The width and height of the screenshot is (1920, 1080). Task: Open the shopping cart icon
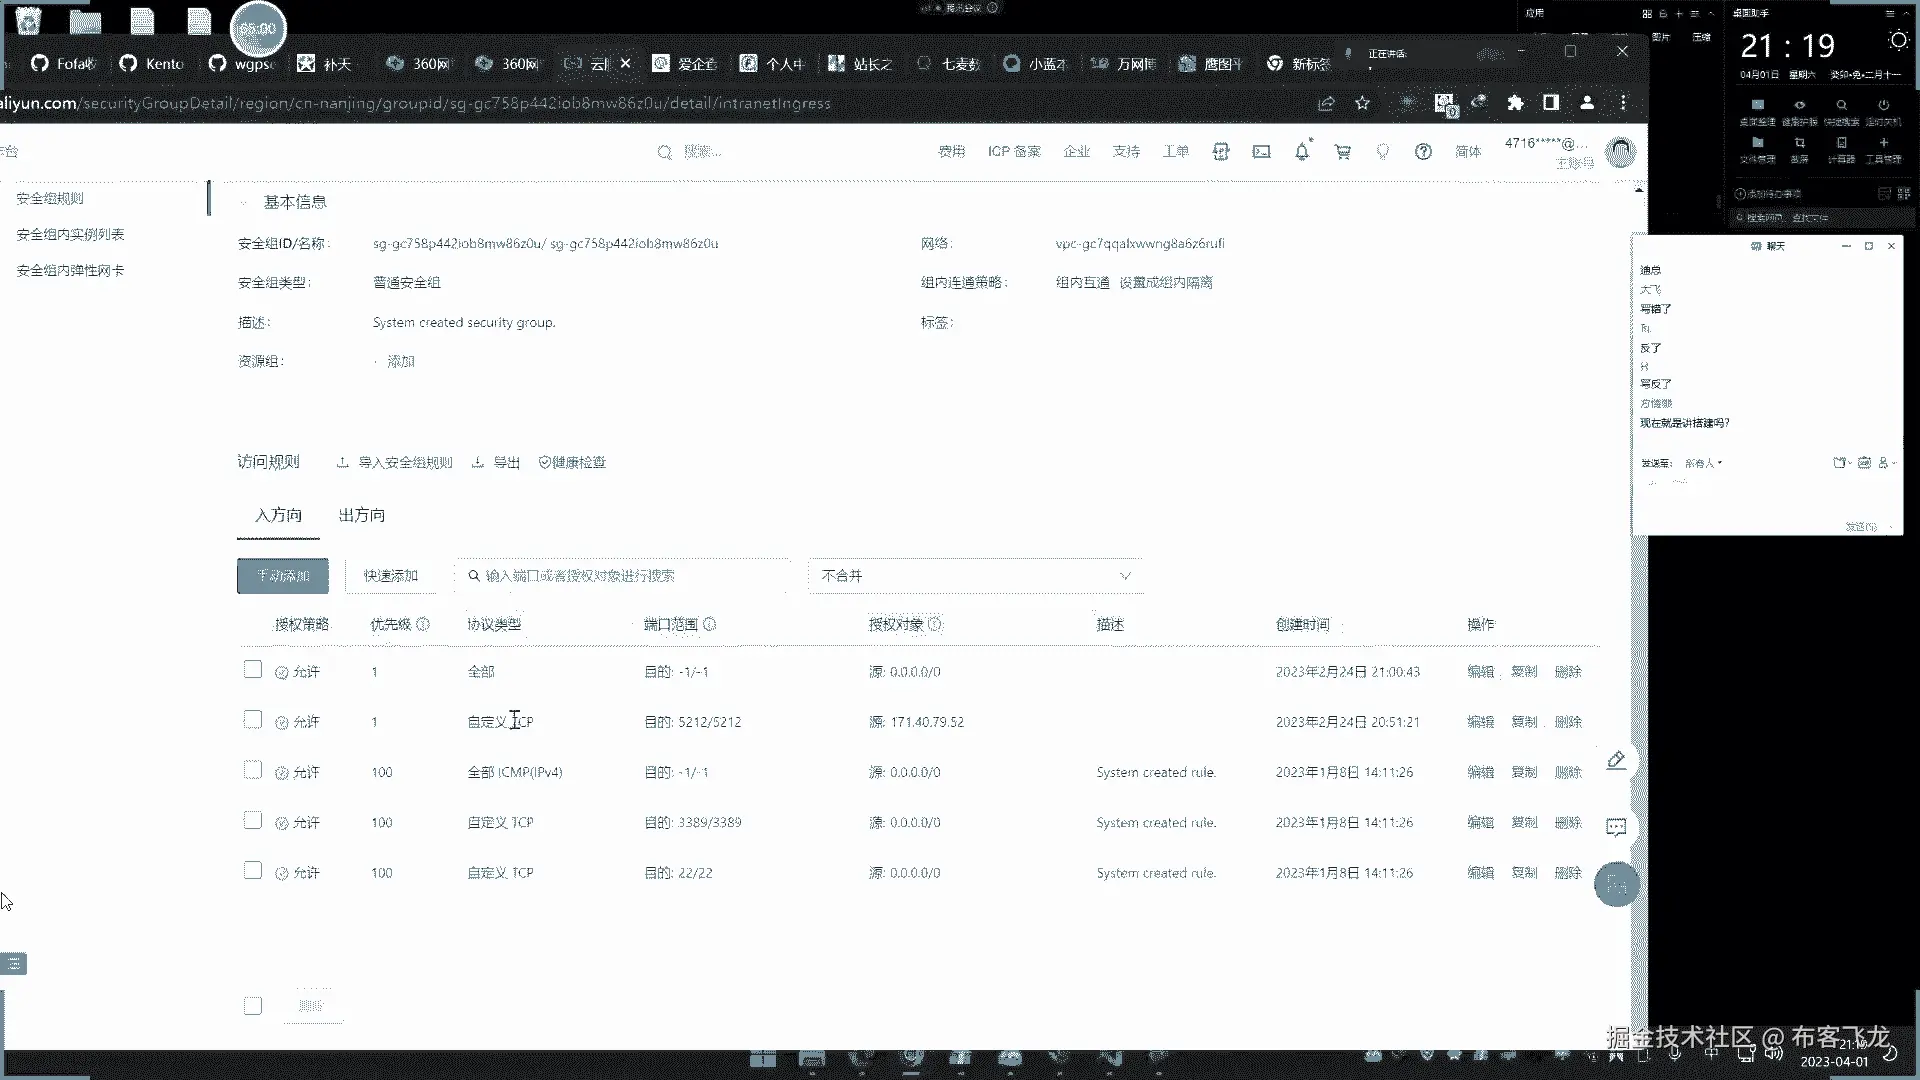point(1342,152)
